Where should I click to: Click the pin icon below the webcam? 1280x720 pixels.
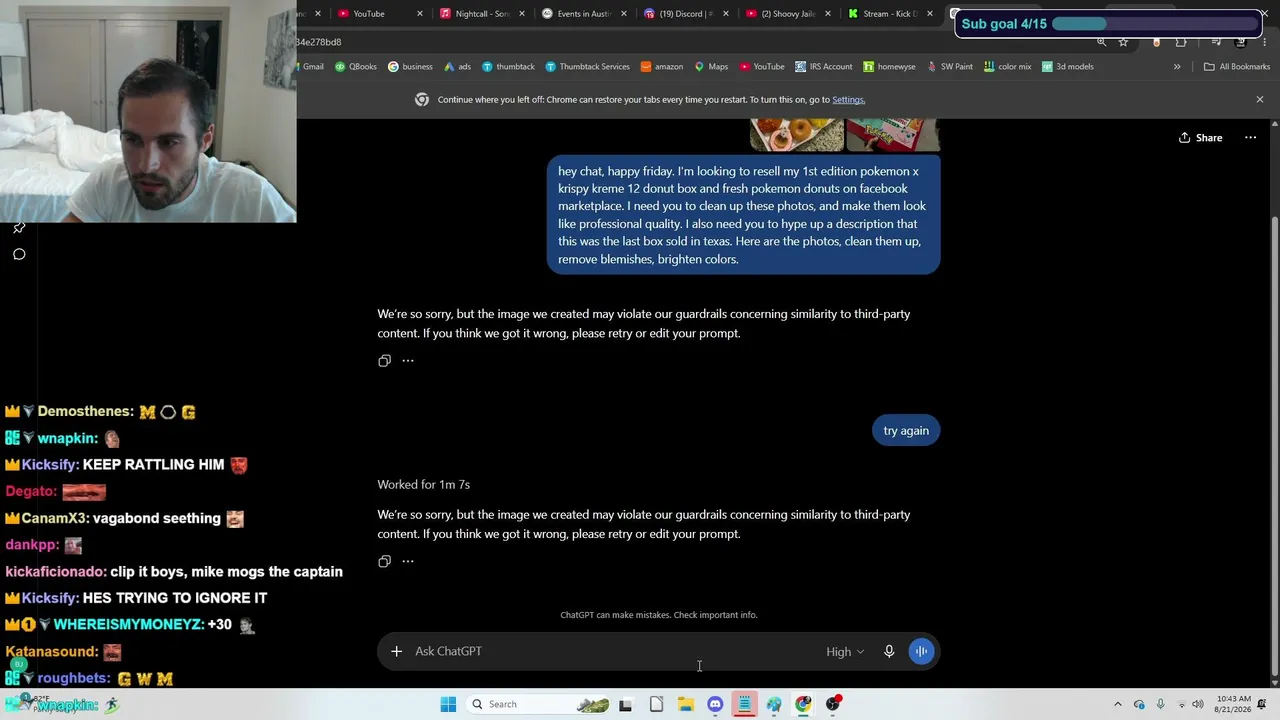tap(19, 228)
